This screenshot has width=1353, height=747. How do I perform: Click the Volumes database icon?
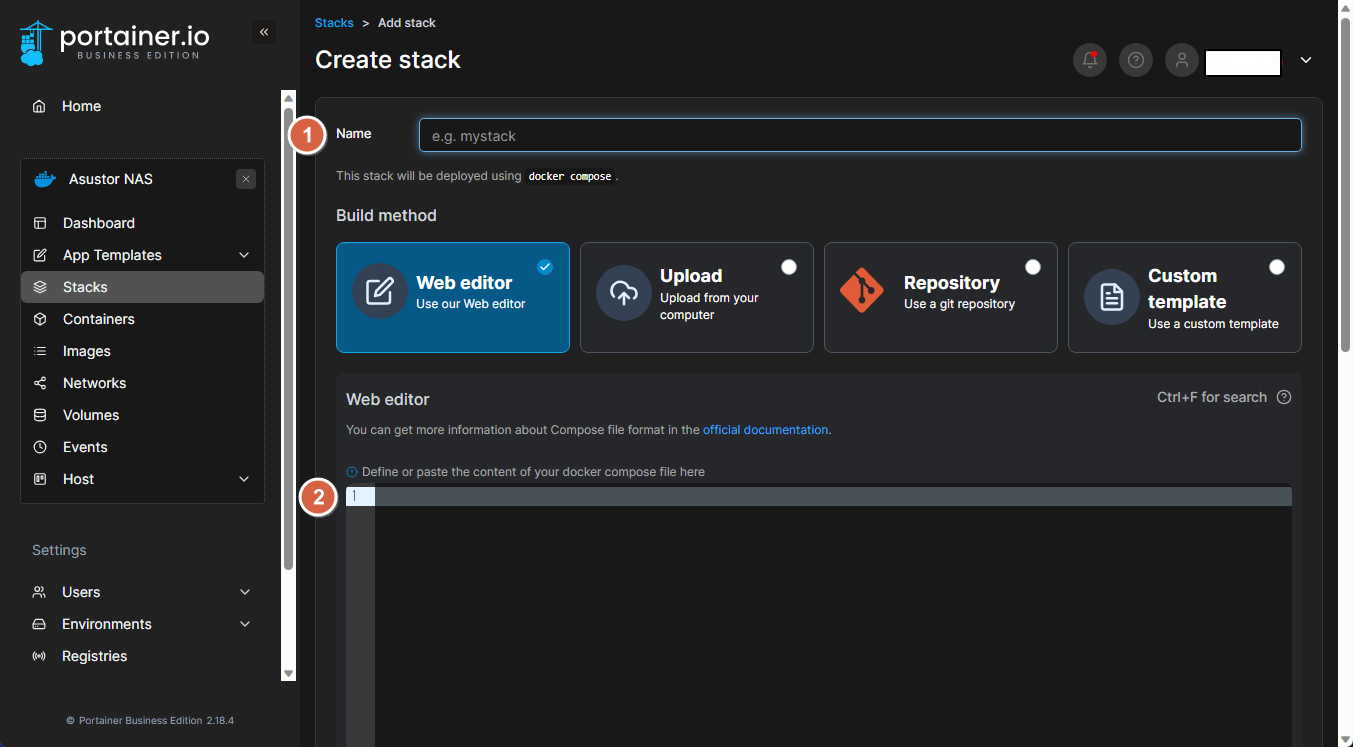(x=40, y=415)
